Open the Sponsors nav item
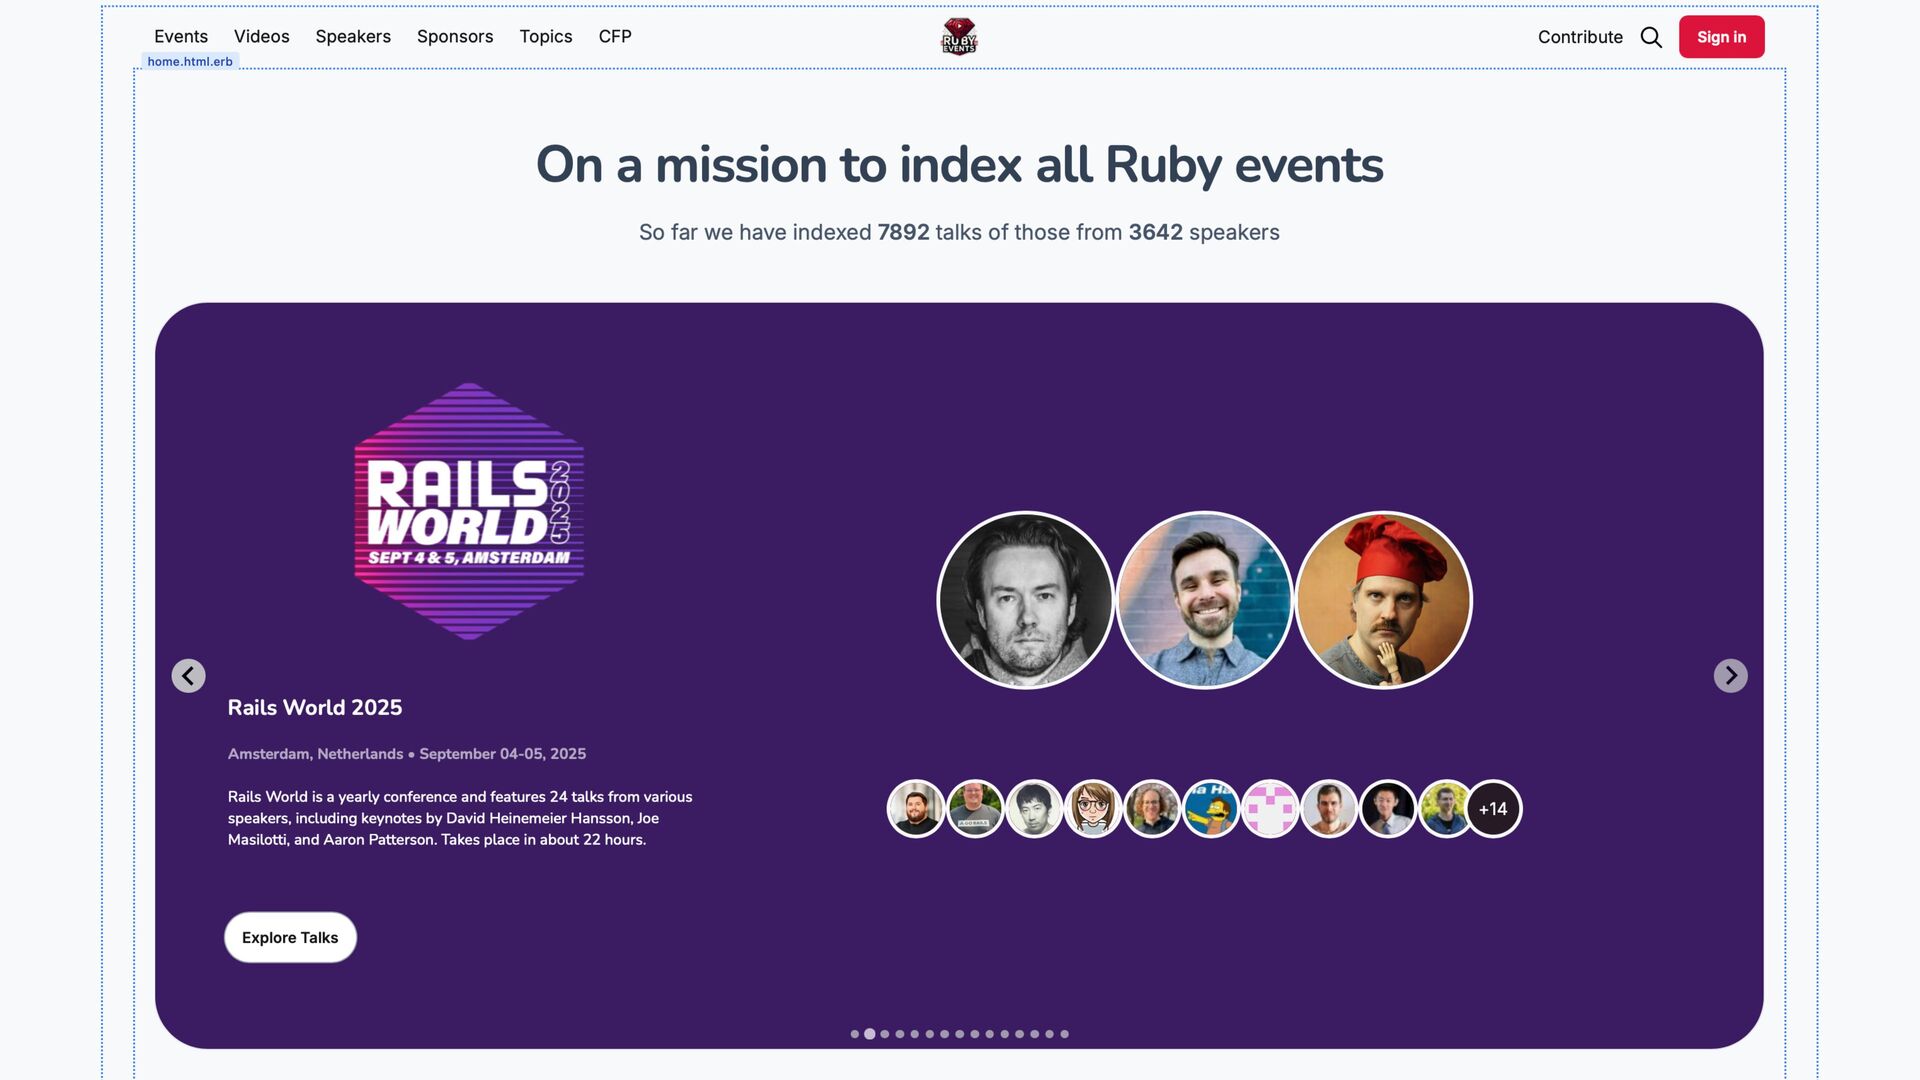 [455, 36]
